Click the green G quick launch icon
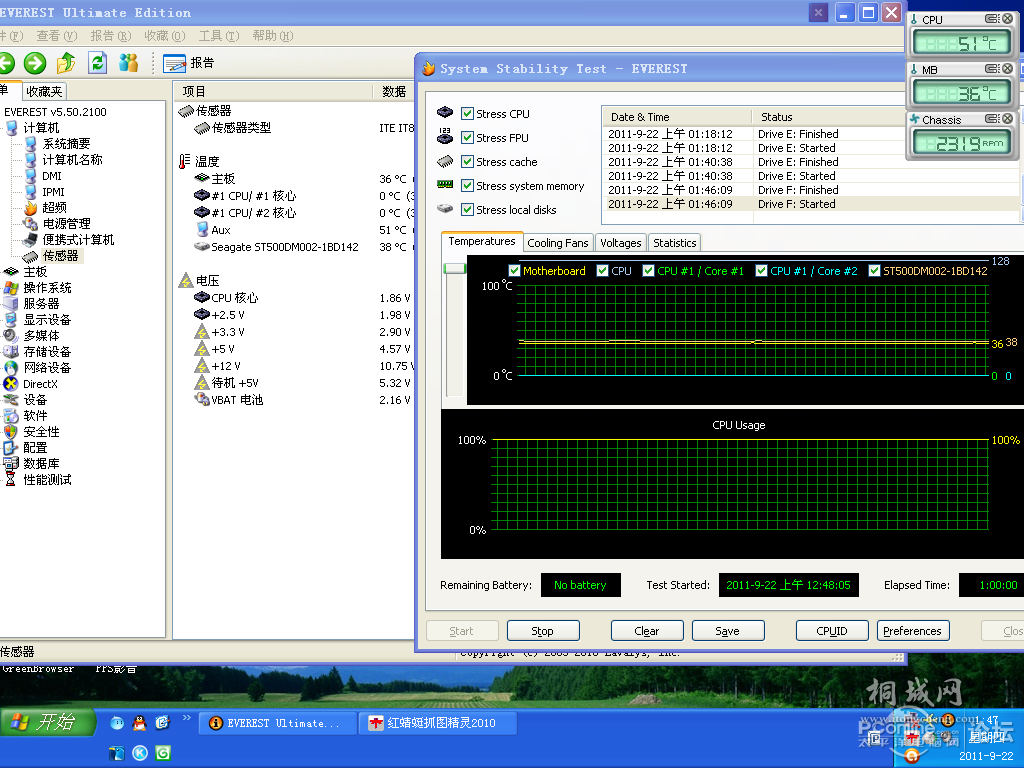This screenshot has height=768, width=1024. (x=163, y=753)
